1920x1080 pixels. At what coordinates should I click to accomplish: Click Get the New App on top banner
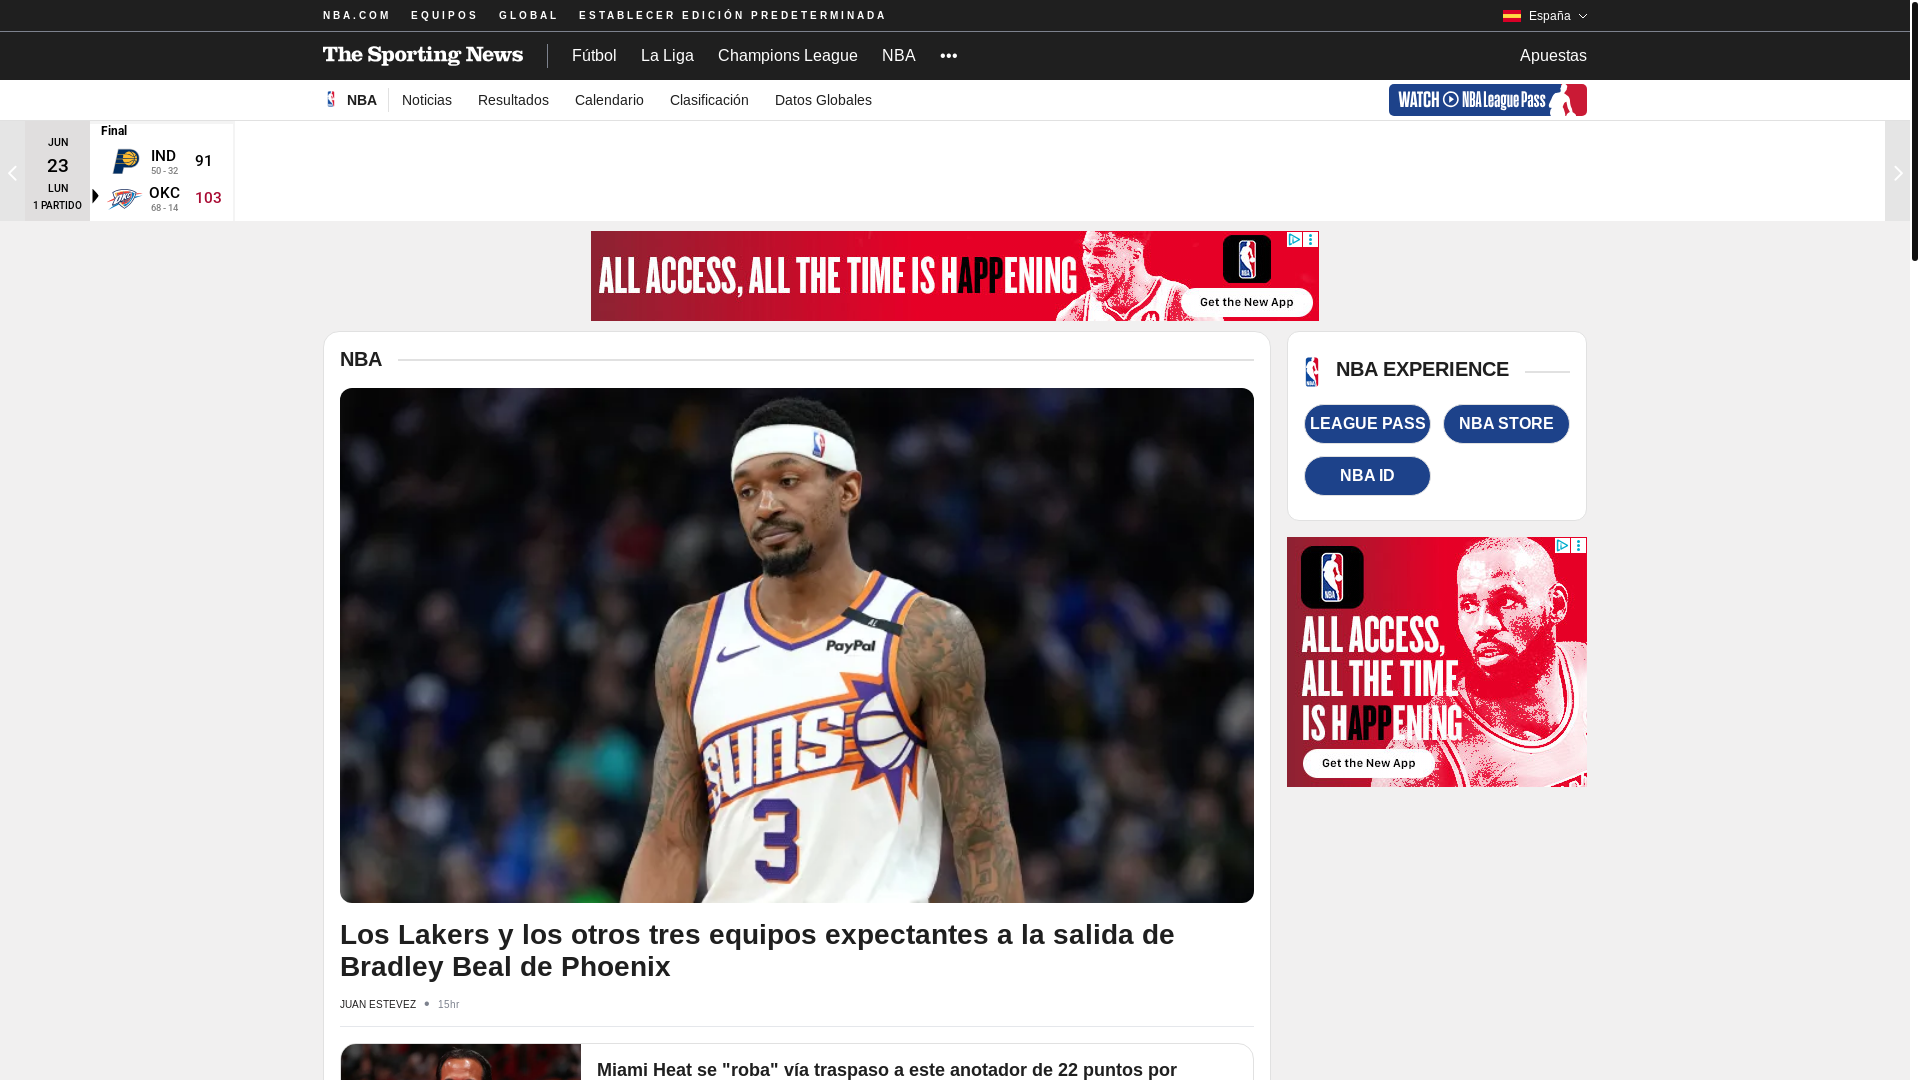1247,302
